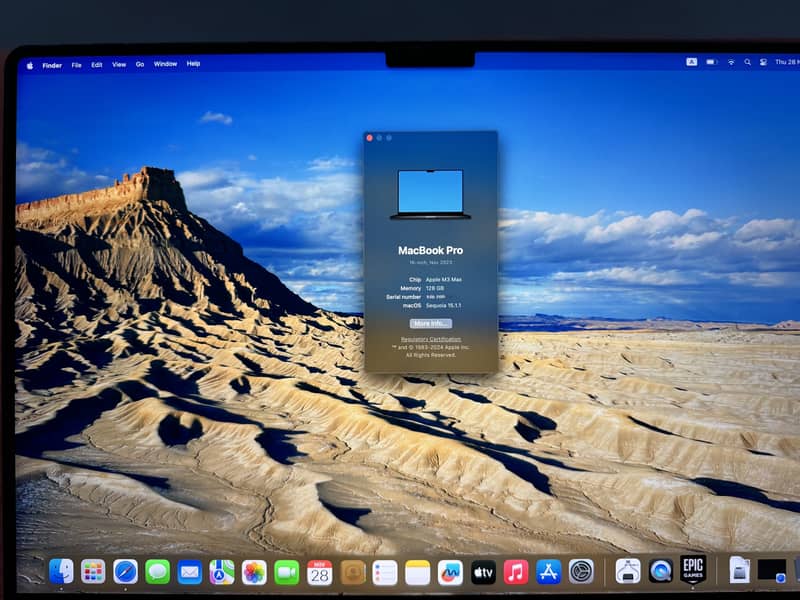Open the Go menu

click(x=140, y=64)
